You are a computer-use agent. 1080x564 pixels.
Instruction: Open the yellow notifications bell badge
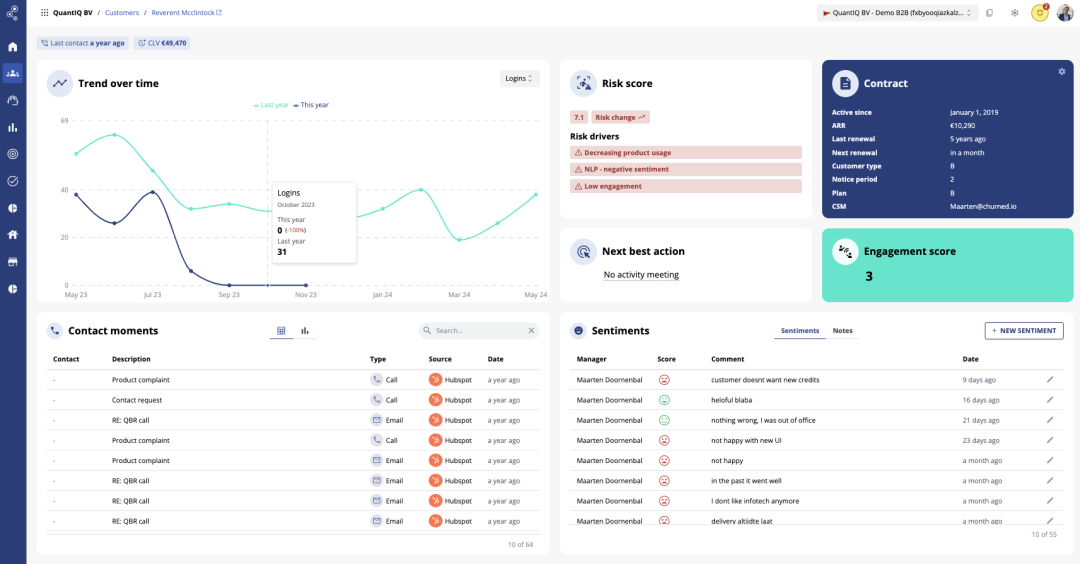click(x=1040, y=12)
